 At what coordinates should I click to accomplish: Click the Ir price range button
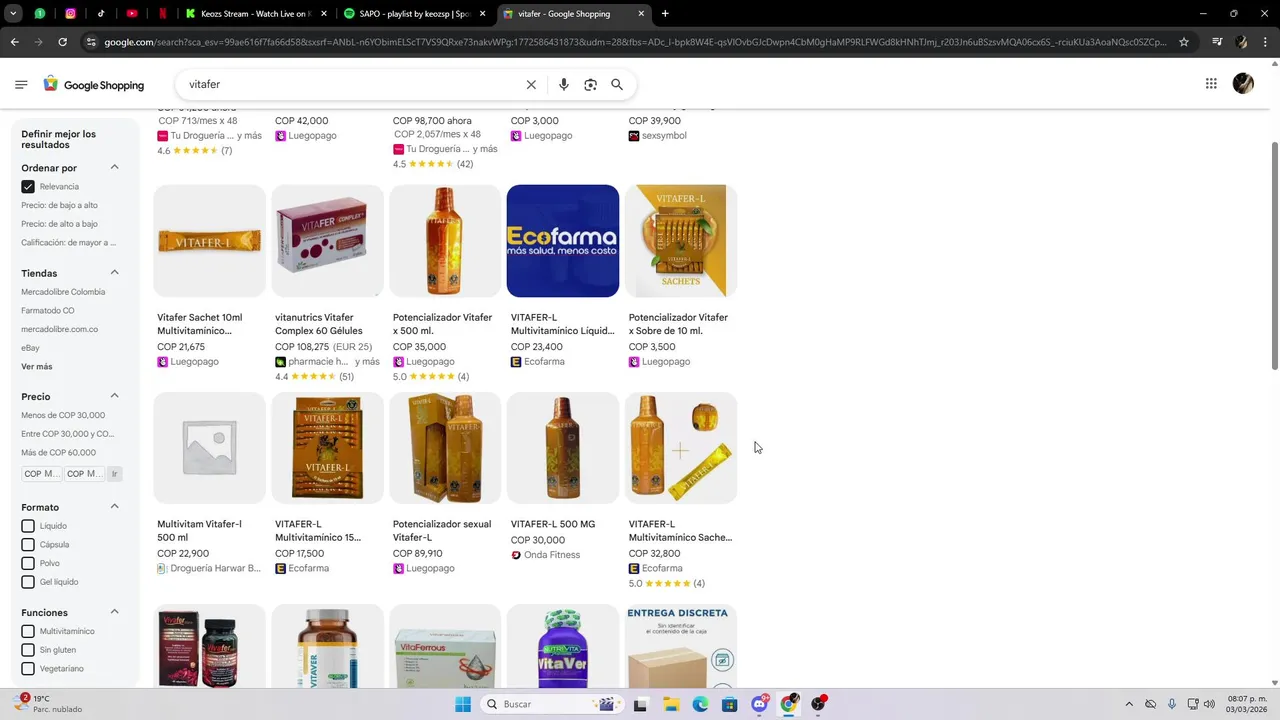[x=114, y=474]
